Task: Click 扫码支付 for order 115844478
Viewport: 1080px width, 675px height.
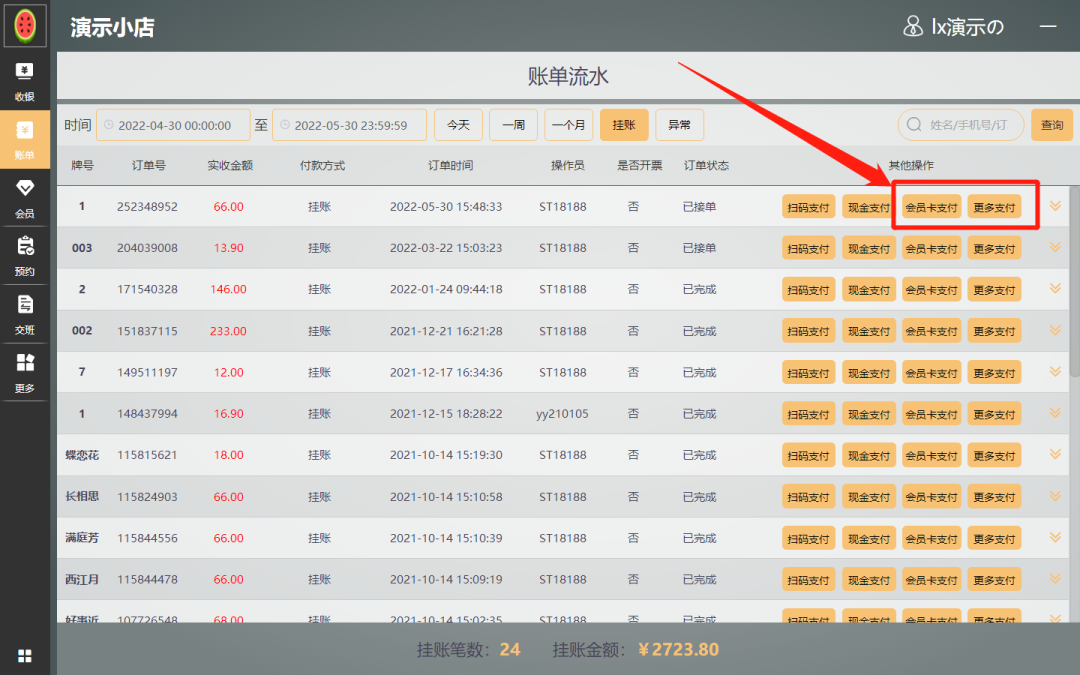Action: (808, 580)
